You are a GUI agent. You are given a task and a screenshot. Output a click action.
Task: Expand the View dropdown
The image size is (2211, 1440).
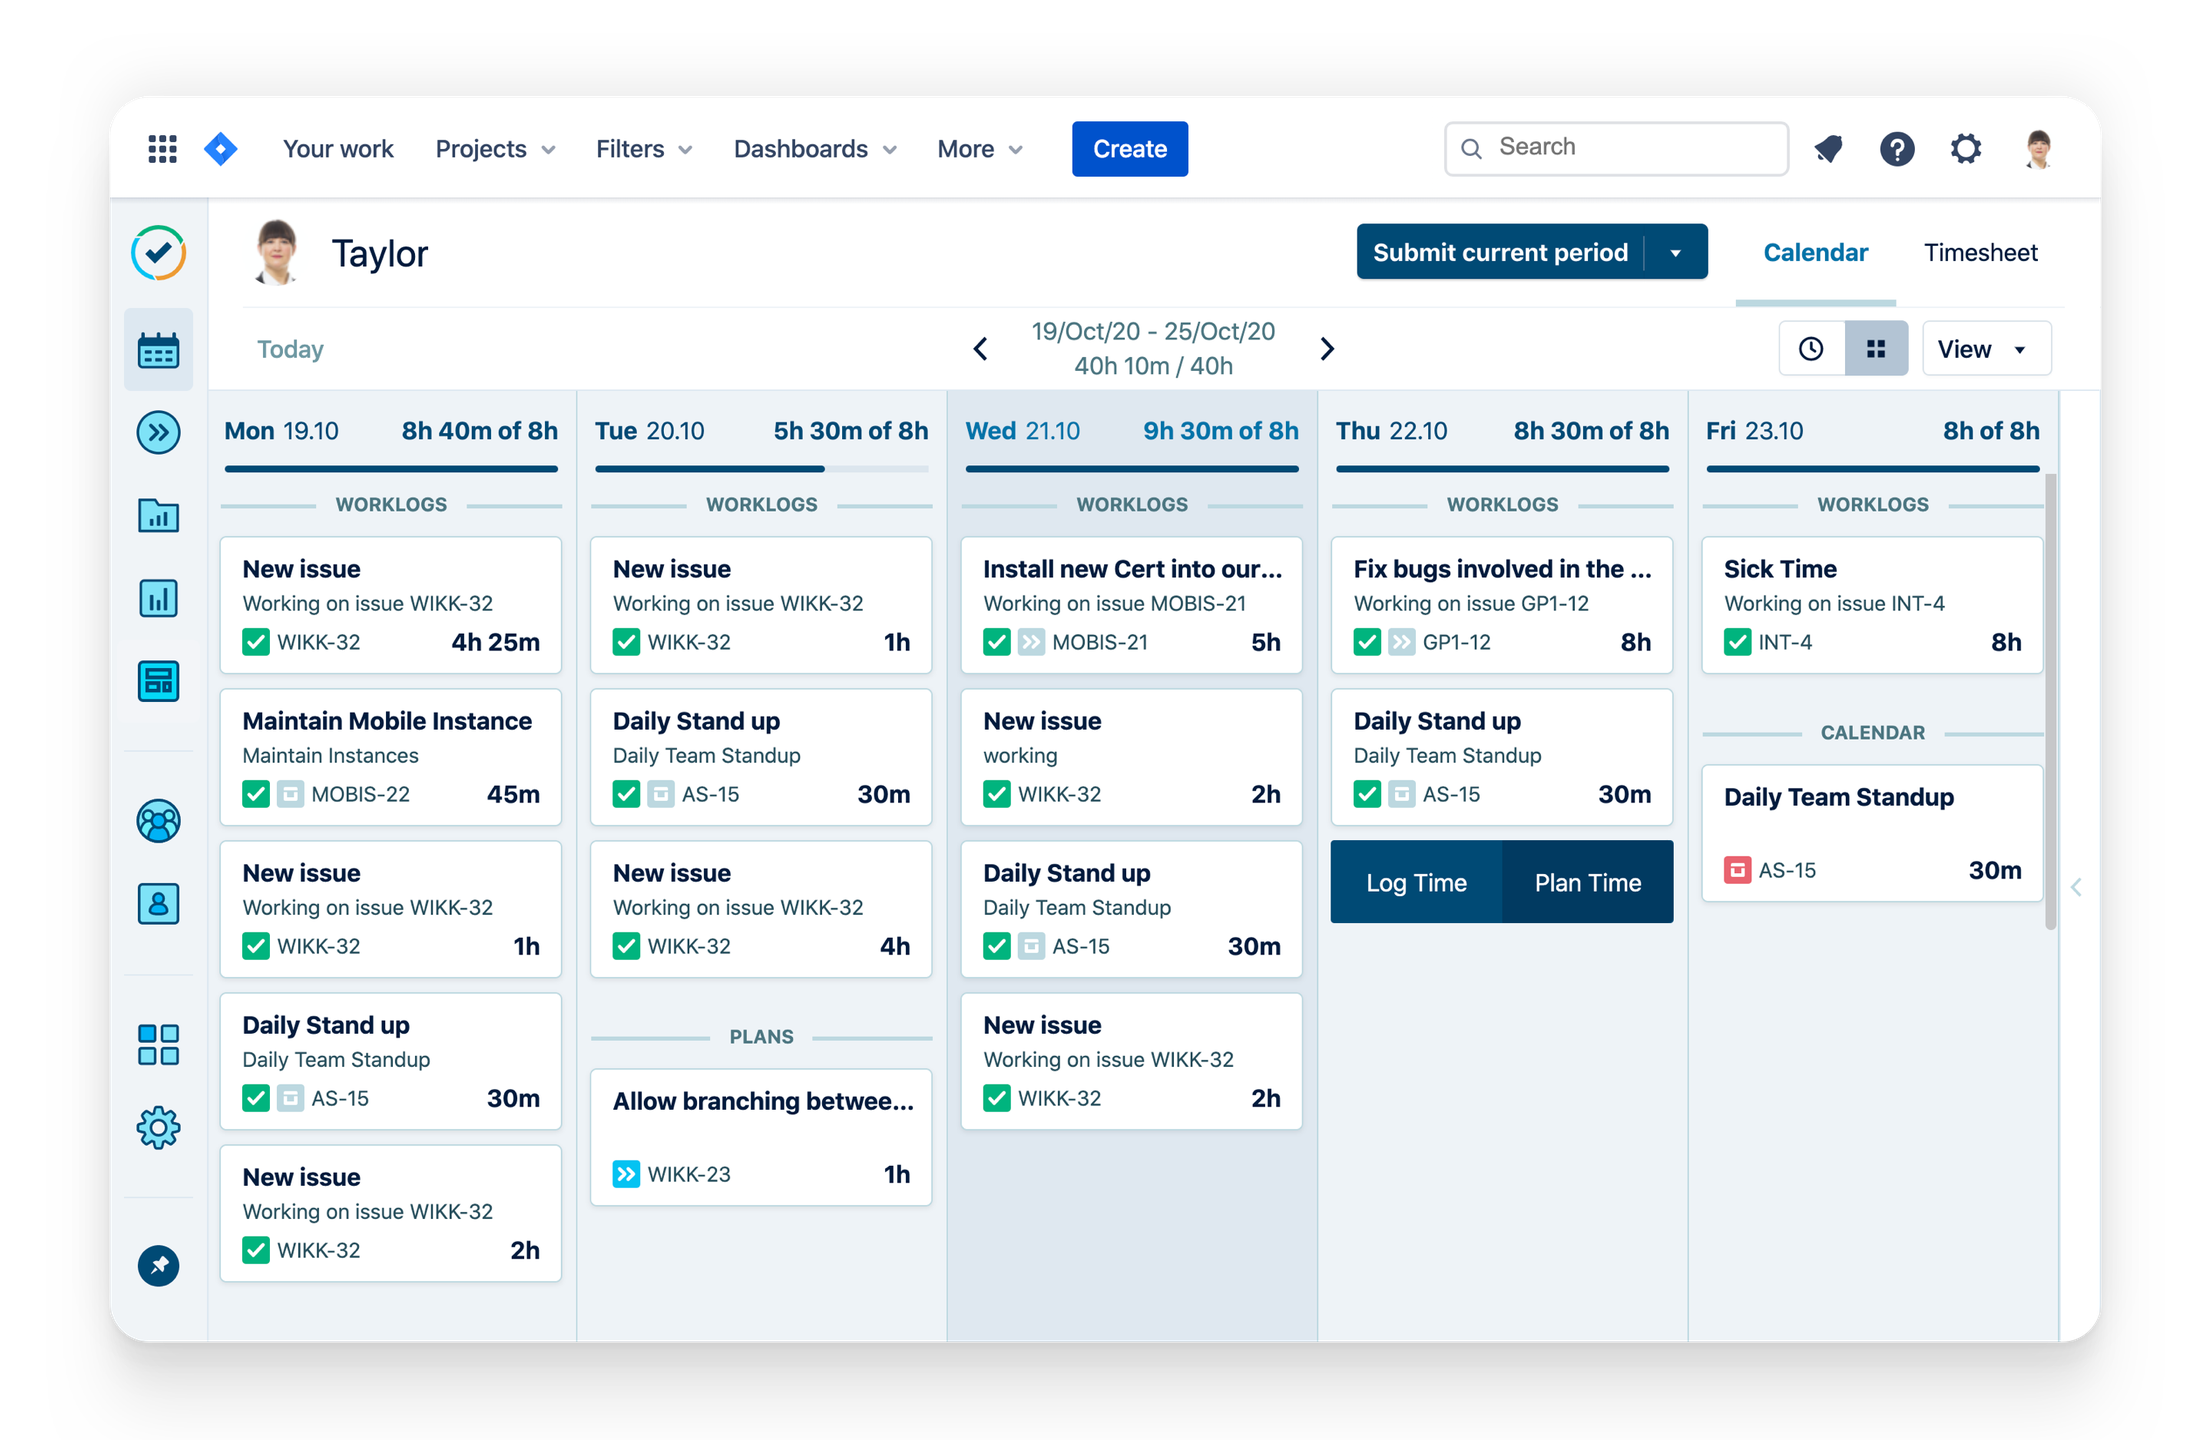tap(1985, 349)
